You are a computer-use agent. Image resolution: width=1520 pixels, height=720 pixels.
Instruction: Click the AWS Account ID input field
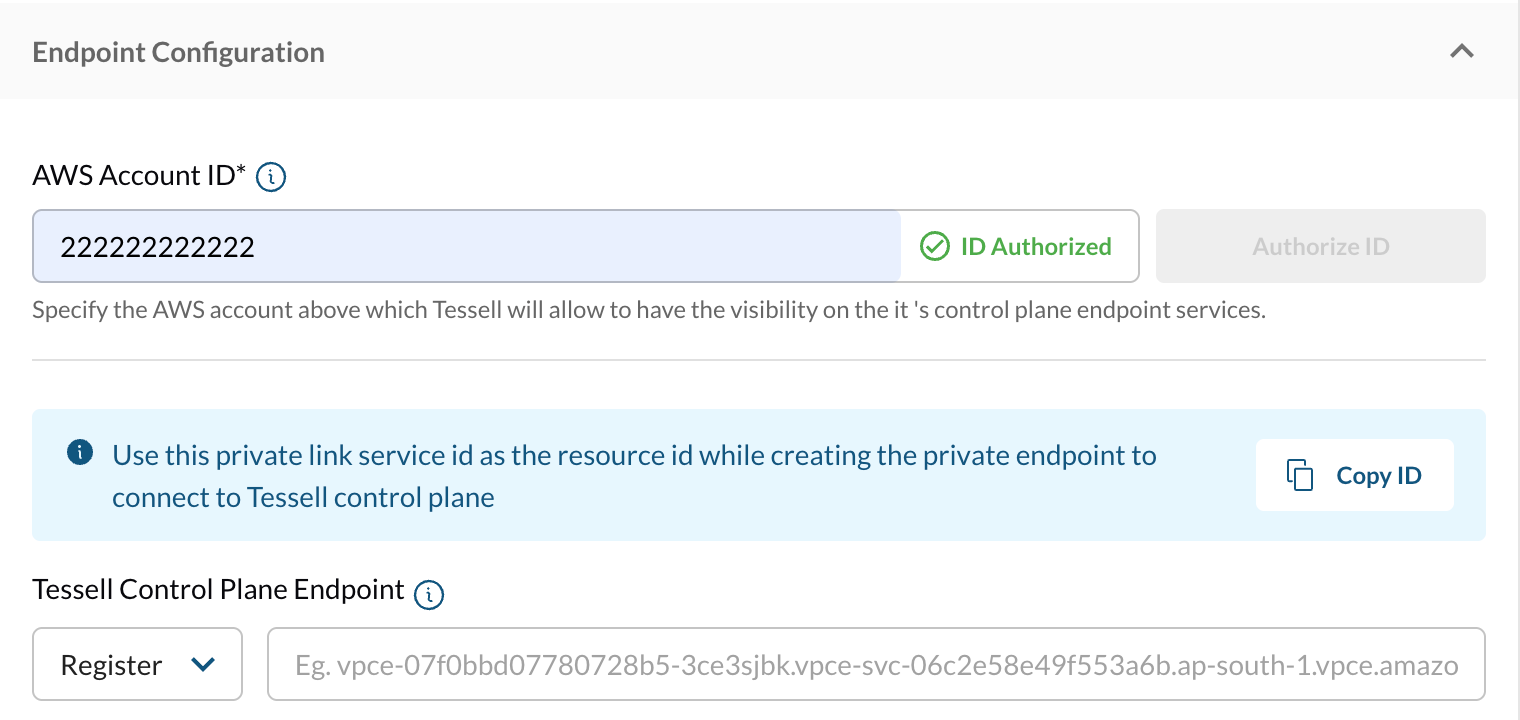click(466, 246)
